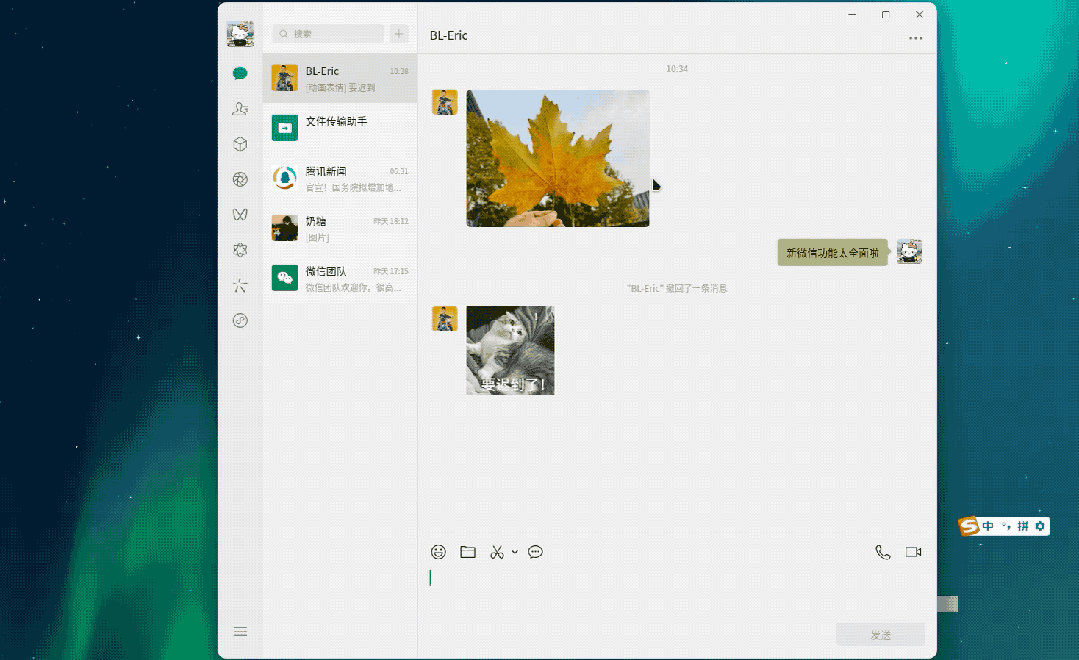Send a file using the folder icon
This screenshot has height=660, width=1079.
pos(467,551)
